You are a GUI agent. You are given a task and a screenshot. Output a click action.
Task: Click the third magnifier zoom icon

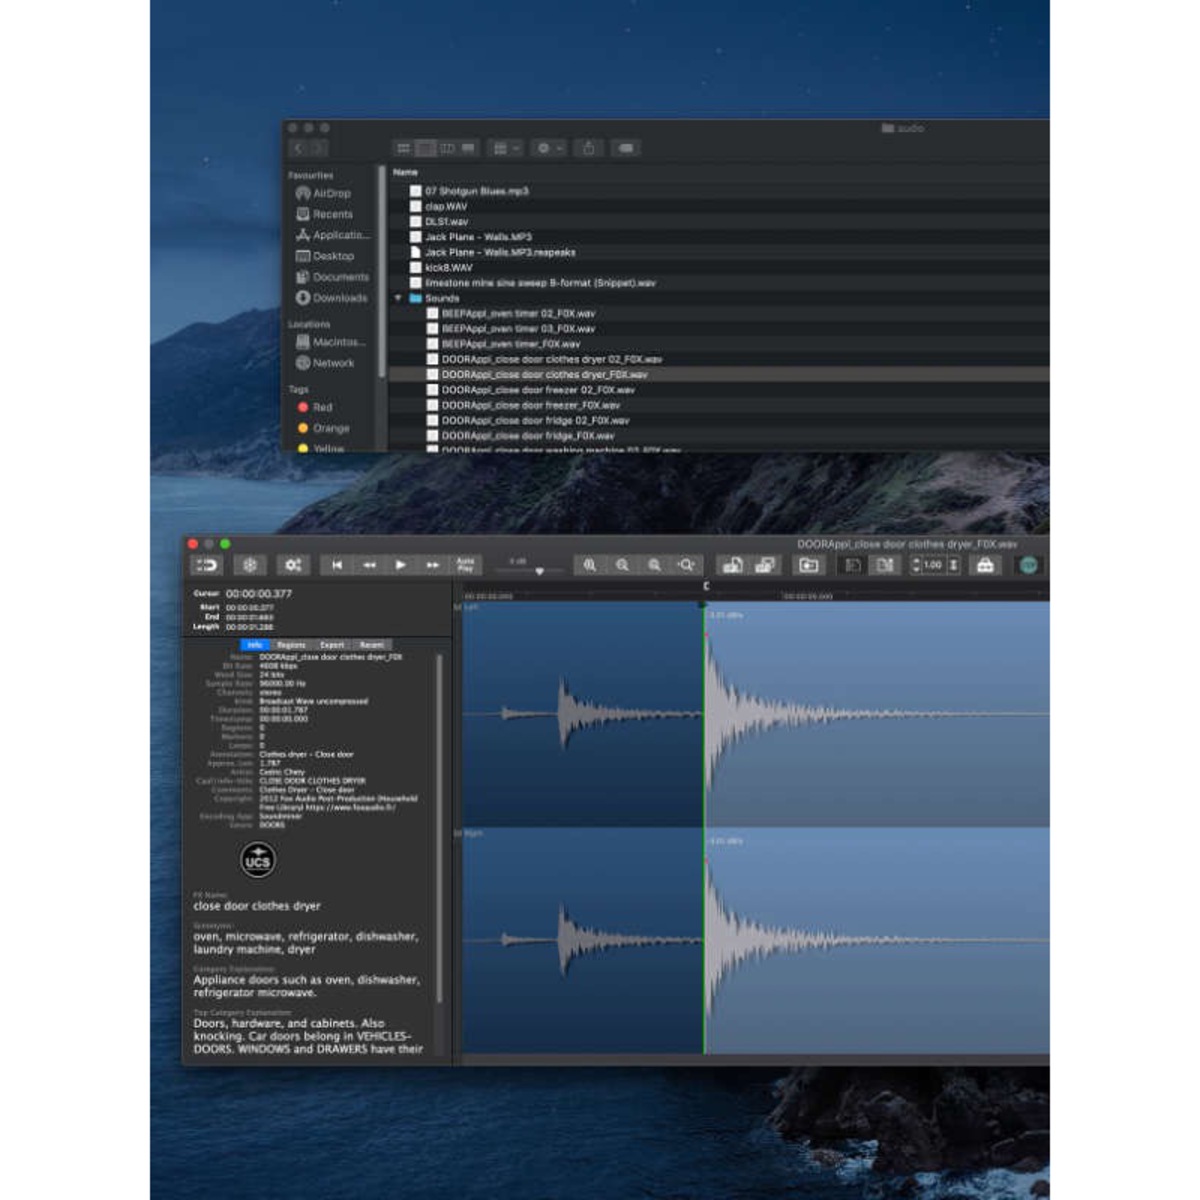654,565
